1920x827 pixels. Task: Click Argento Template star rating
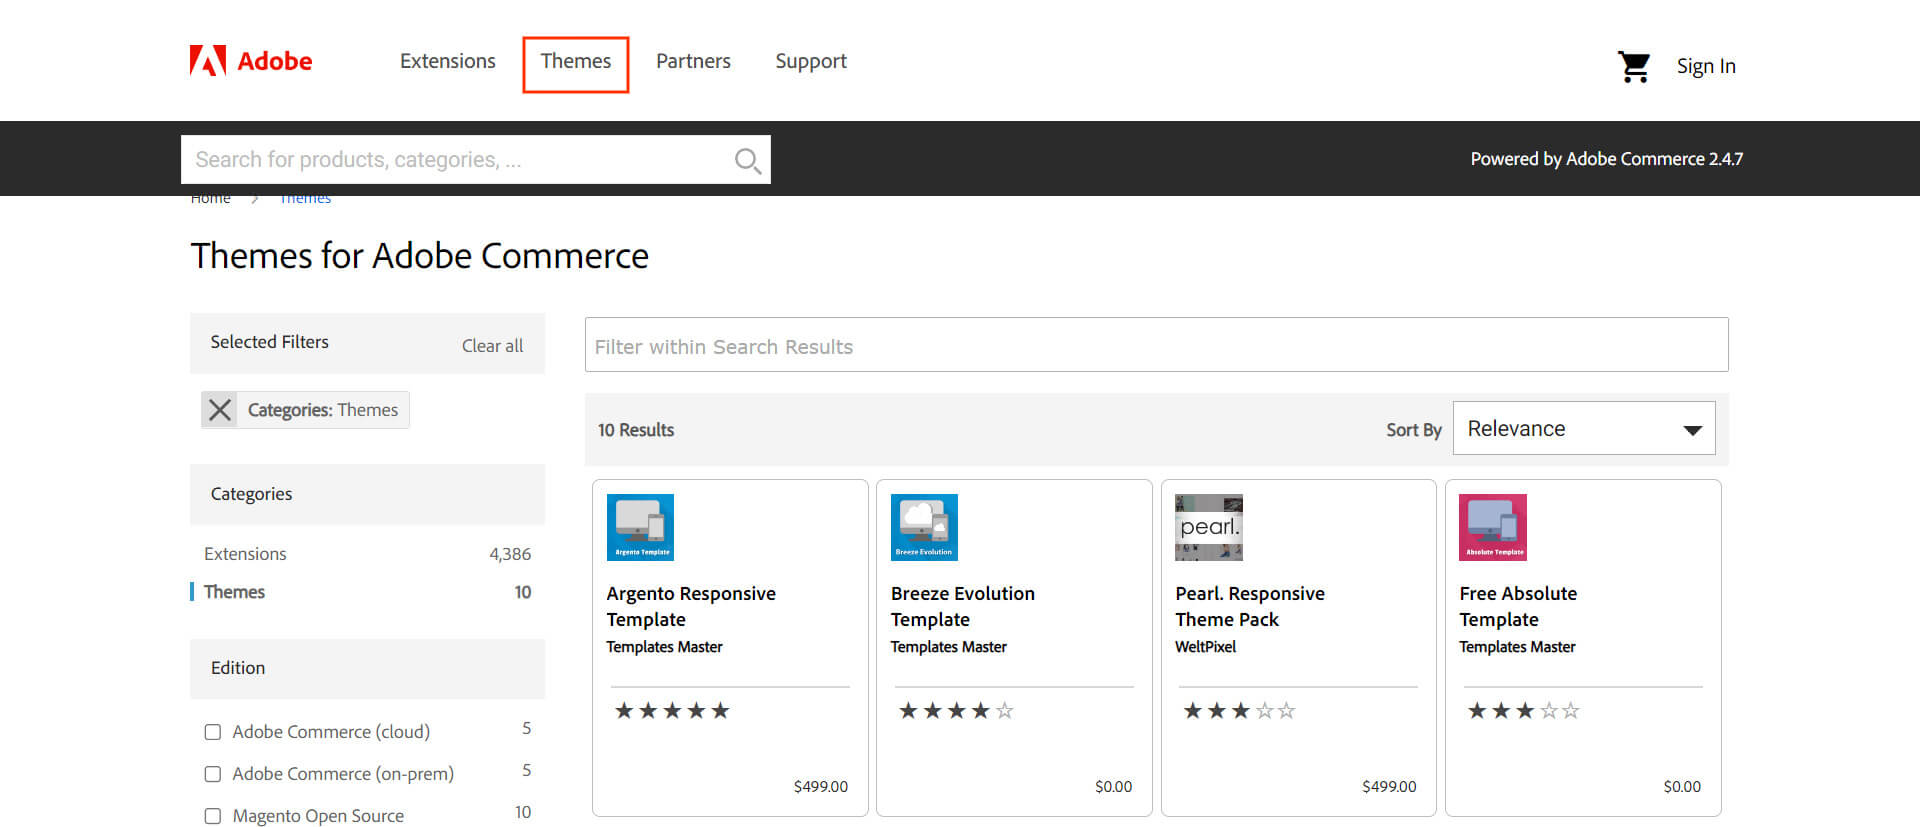pos(672,711)
